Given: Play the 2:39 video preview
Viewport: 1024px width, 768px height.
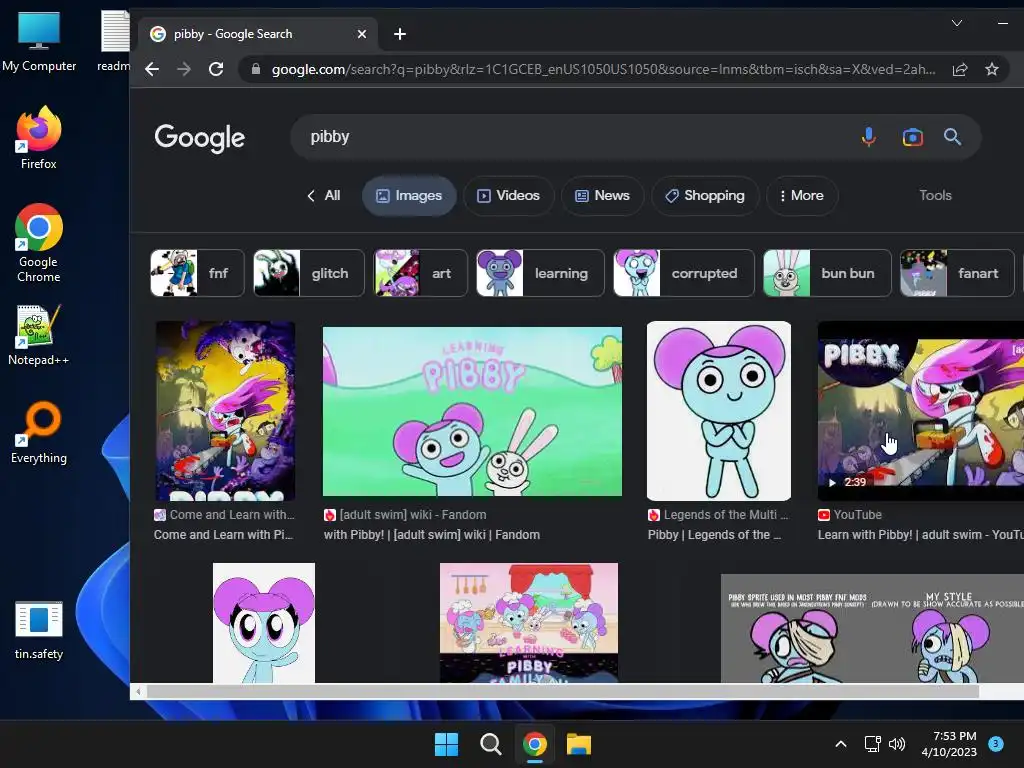Looking at the screenshot, I should pyautogui.click(x=847, y=482).
